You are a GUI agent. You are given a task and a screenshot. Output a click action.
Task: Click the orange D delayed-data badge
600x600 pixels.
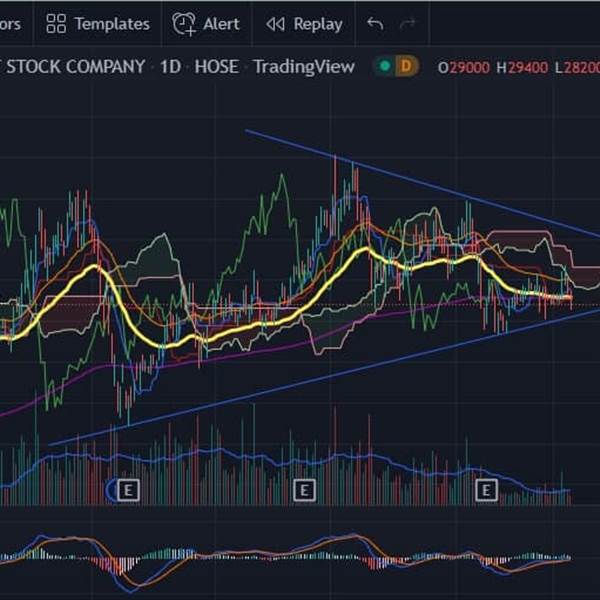click(406, 66)
